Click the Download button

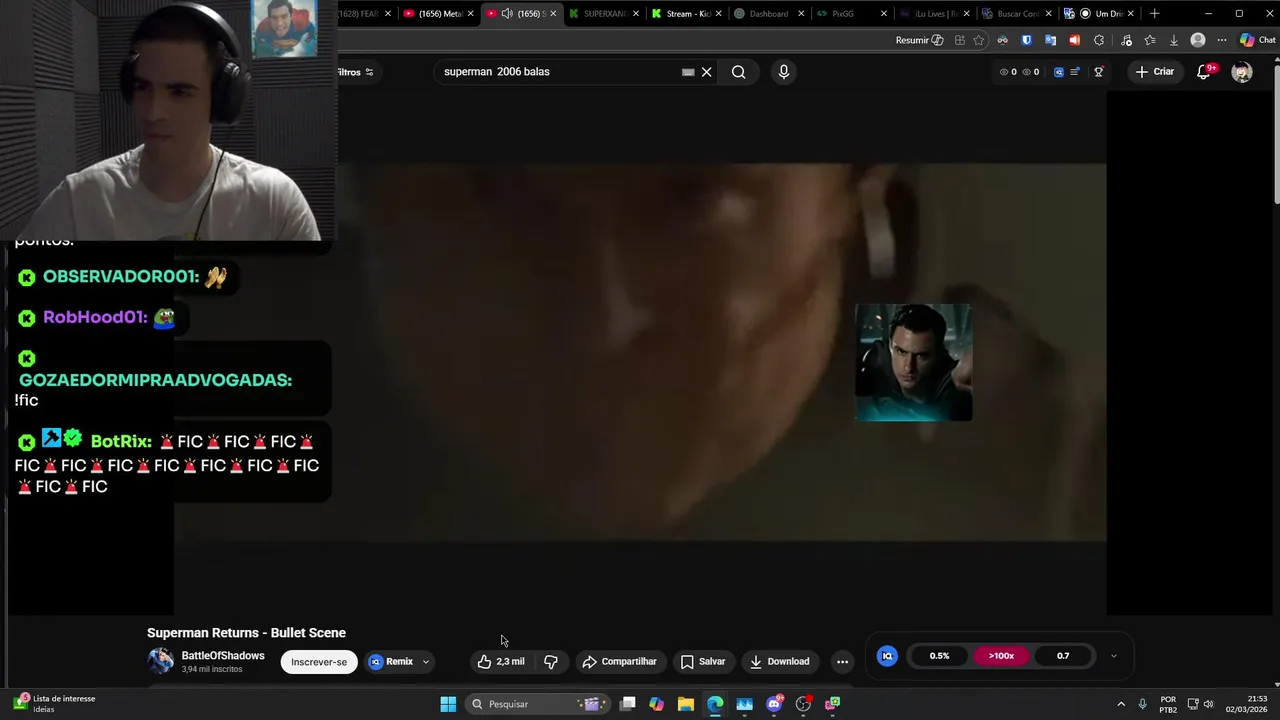coord(779,661)
